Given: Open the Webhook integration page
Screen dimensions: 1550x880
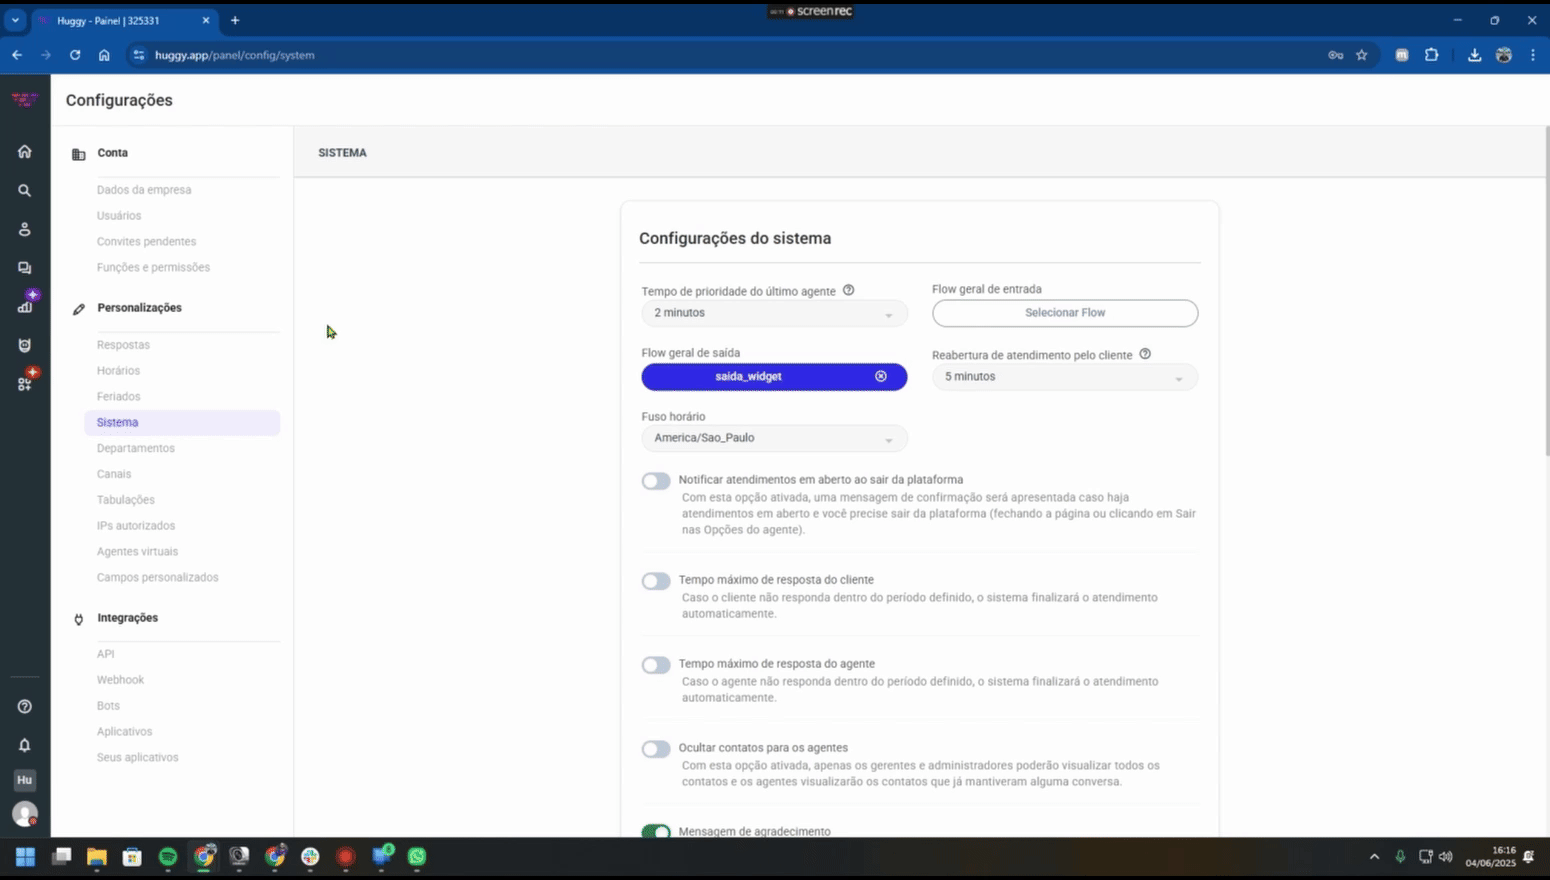Looking at the screenshot, I should [120, 680].
